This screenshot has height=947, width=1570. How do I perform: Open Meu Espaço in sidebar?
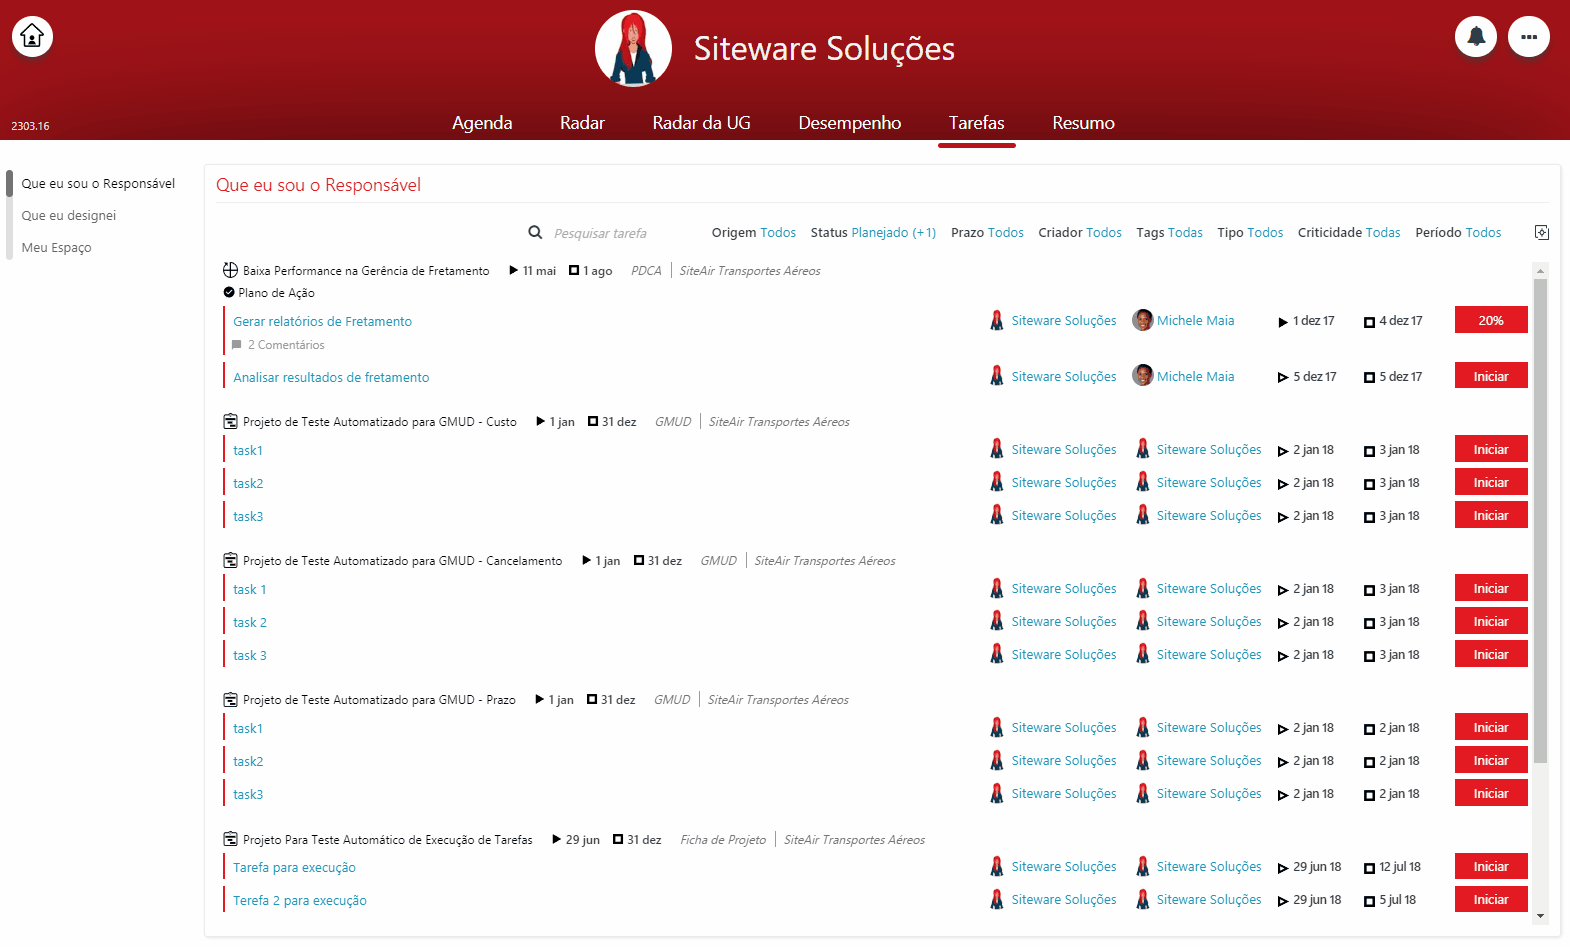coord(56,248)
